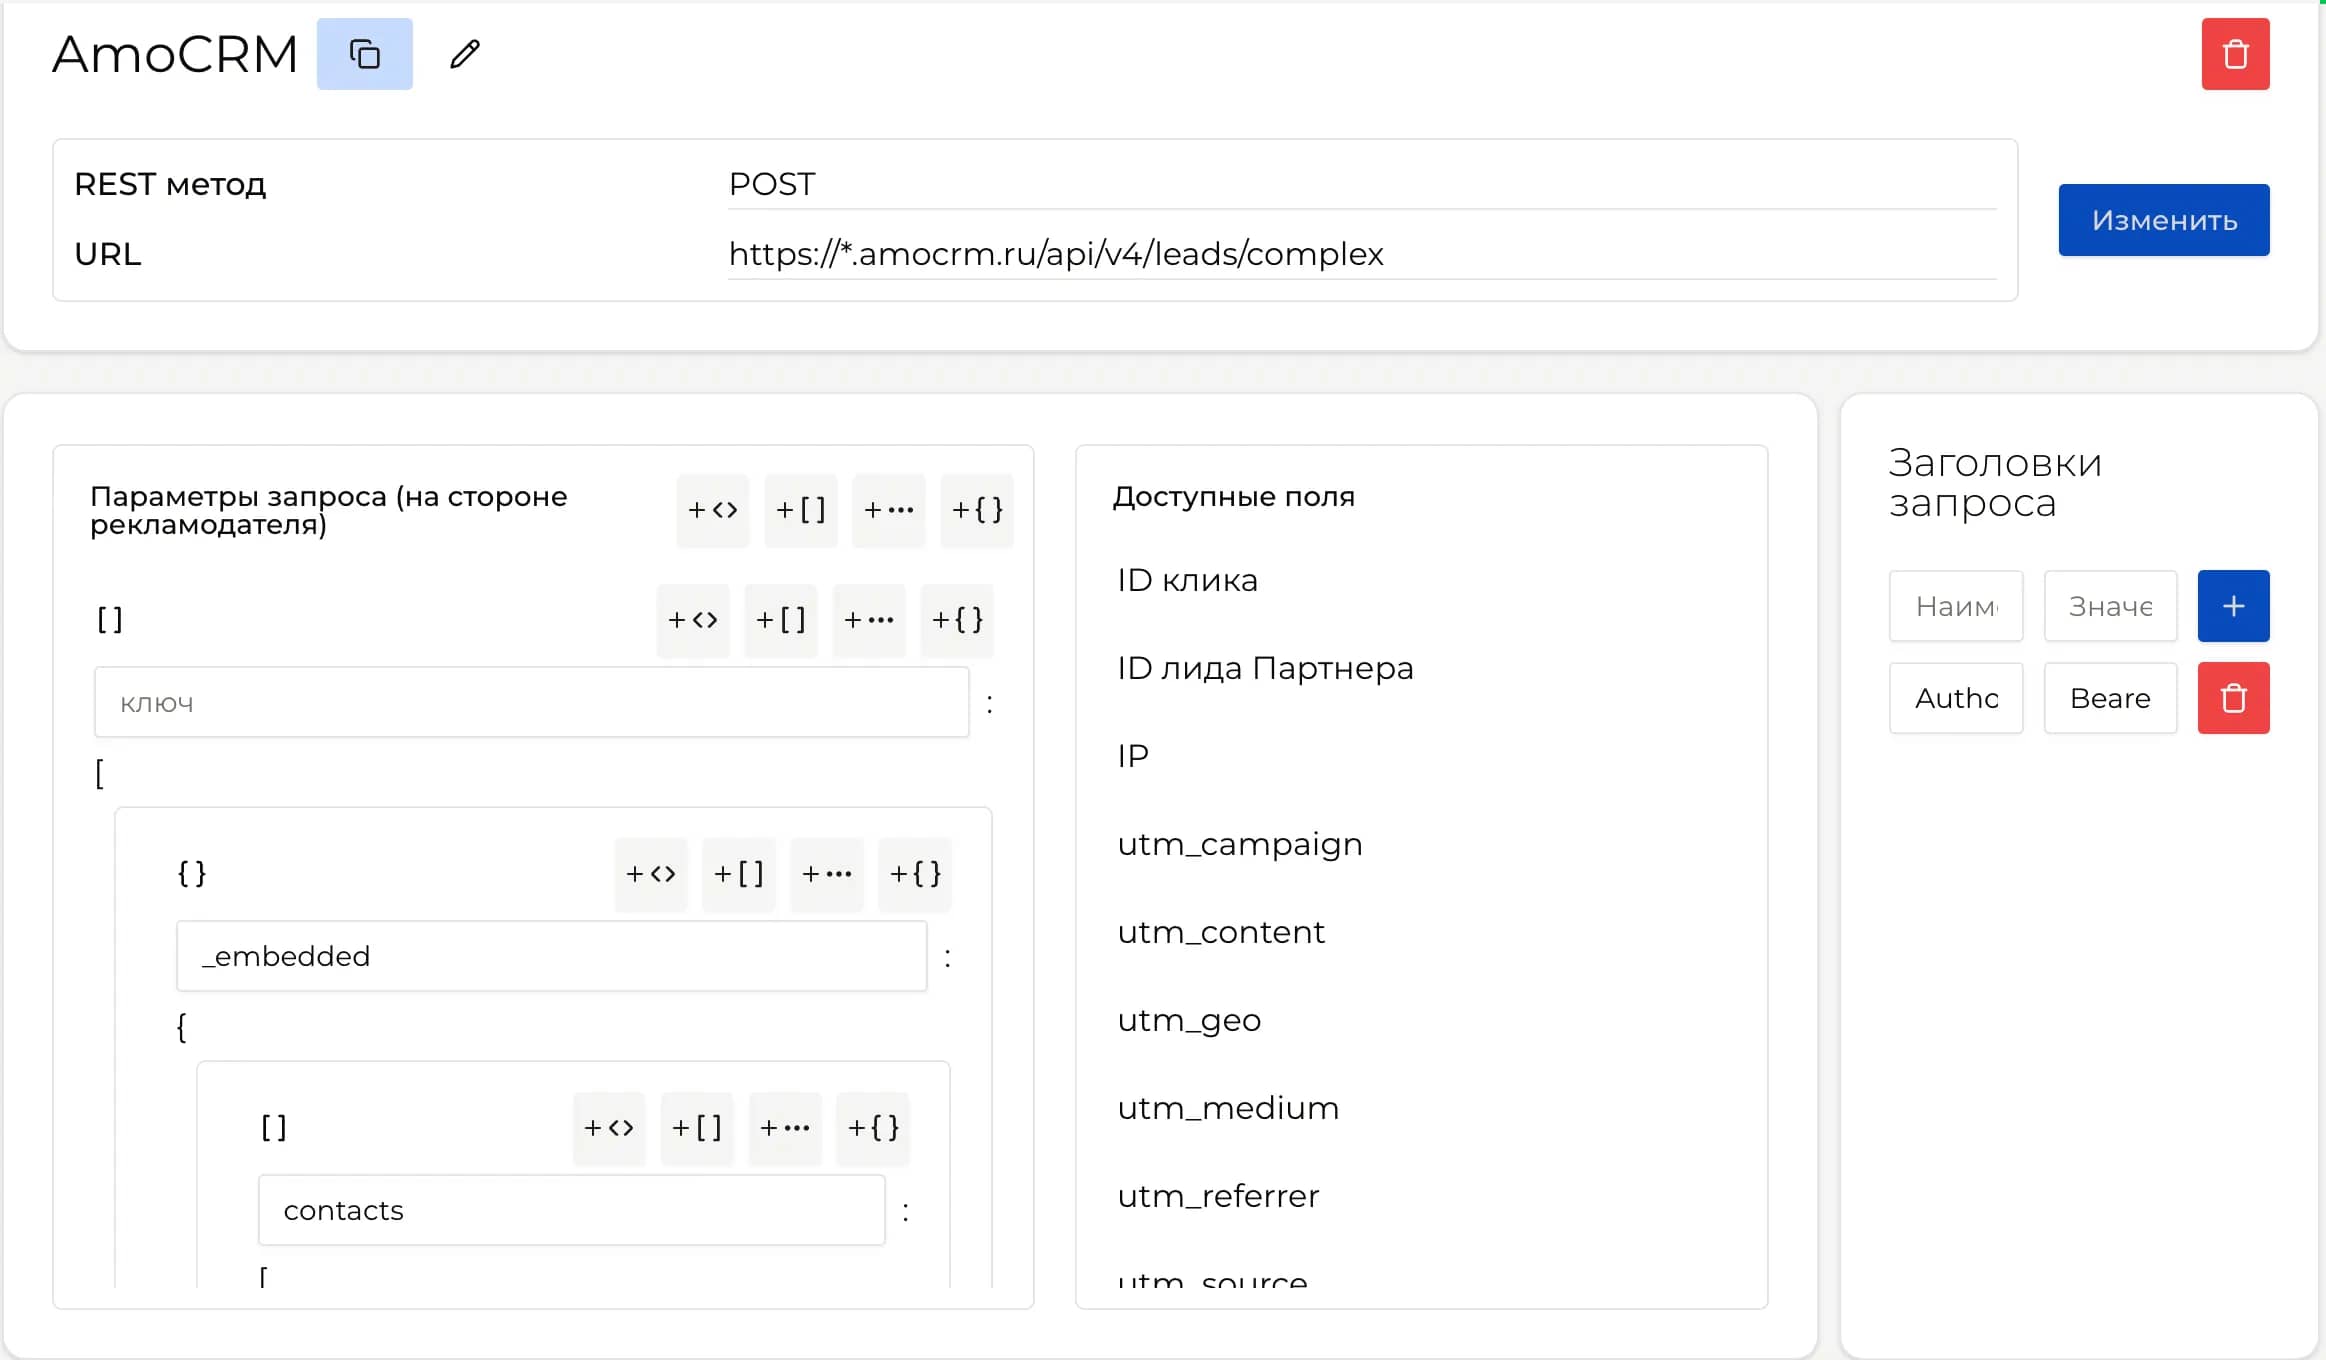The width and height of the screenshot is (2326, 1360).
Task: Add an array with the +[] icon beside the {} block
Action: 739,874
